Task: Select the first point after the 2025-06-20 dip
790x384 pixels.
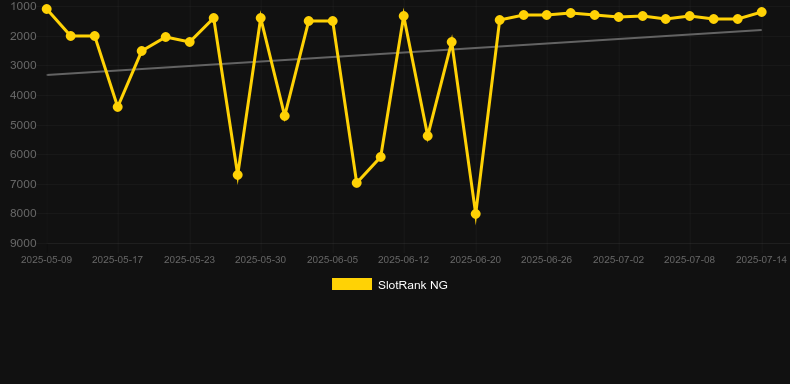Action: (499, 20)
